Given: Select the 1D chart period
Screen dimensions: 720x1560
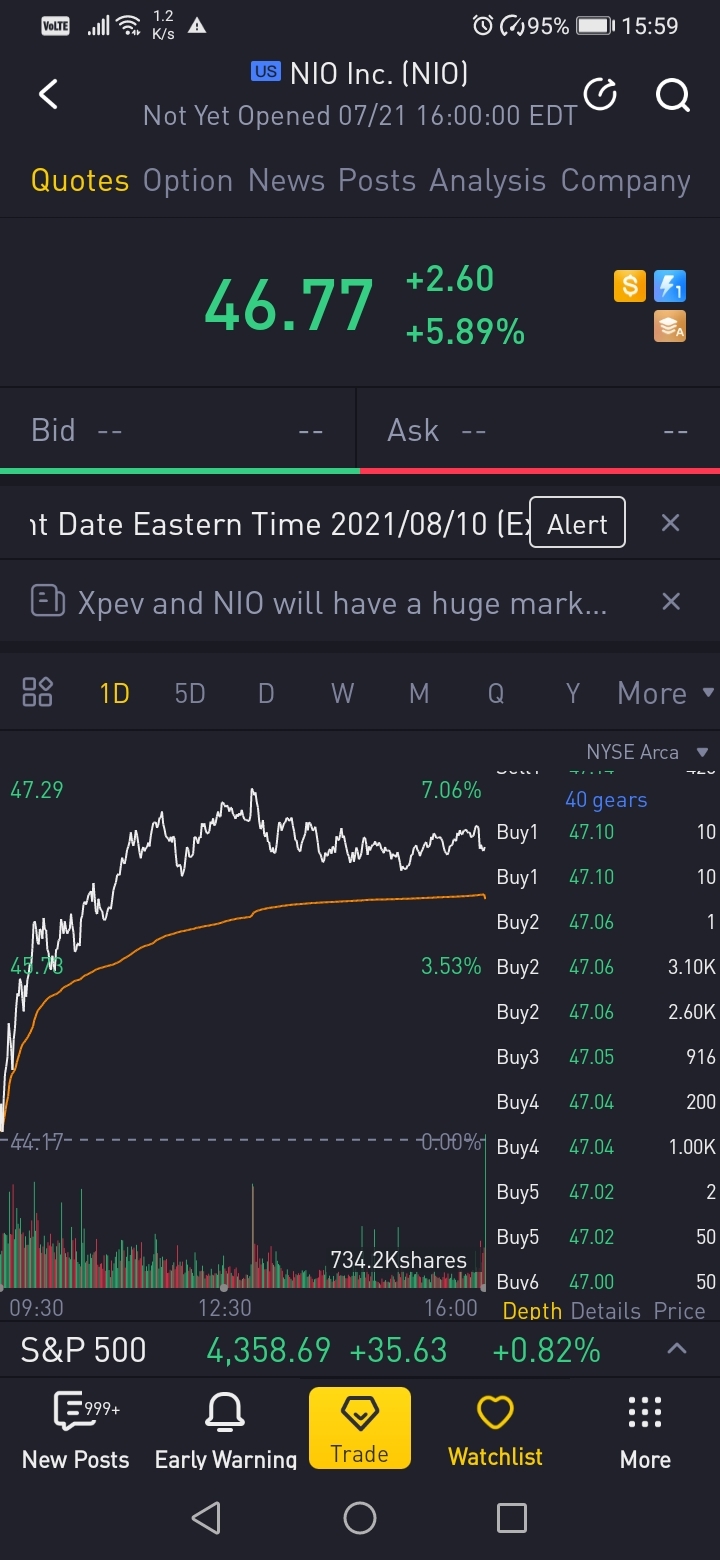Looking at the screenshot, I should (x=115, y=693).
